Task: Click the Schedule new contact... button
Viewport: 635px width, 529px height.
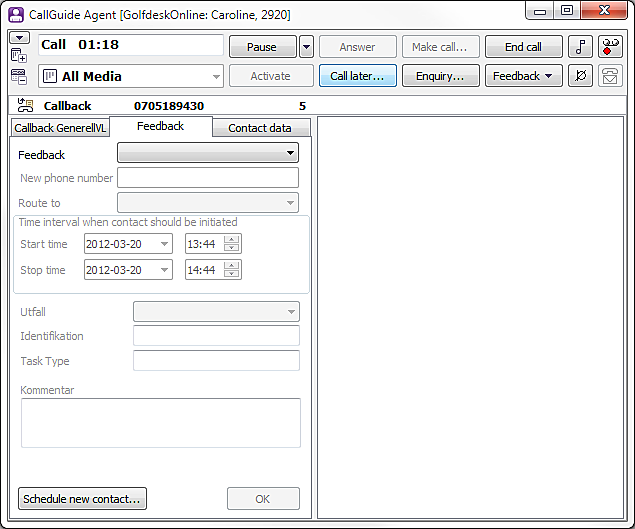Action: pos(83,498)
